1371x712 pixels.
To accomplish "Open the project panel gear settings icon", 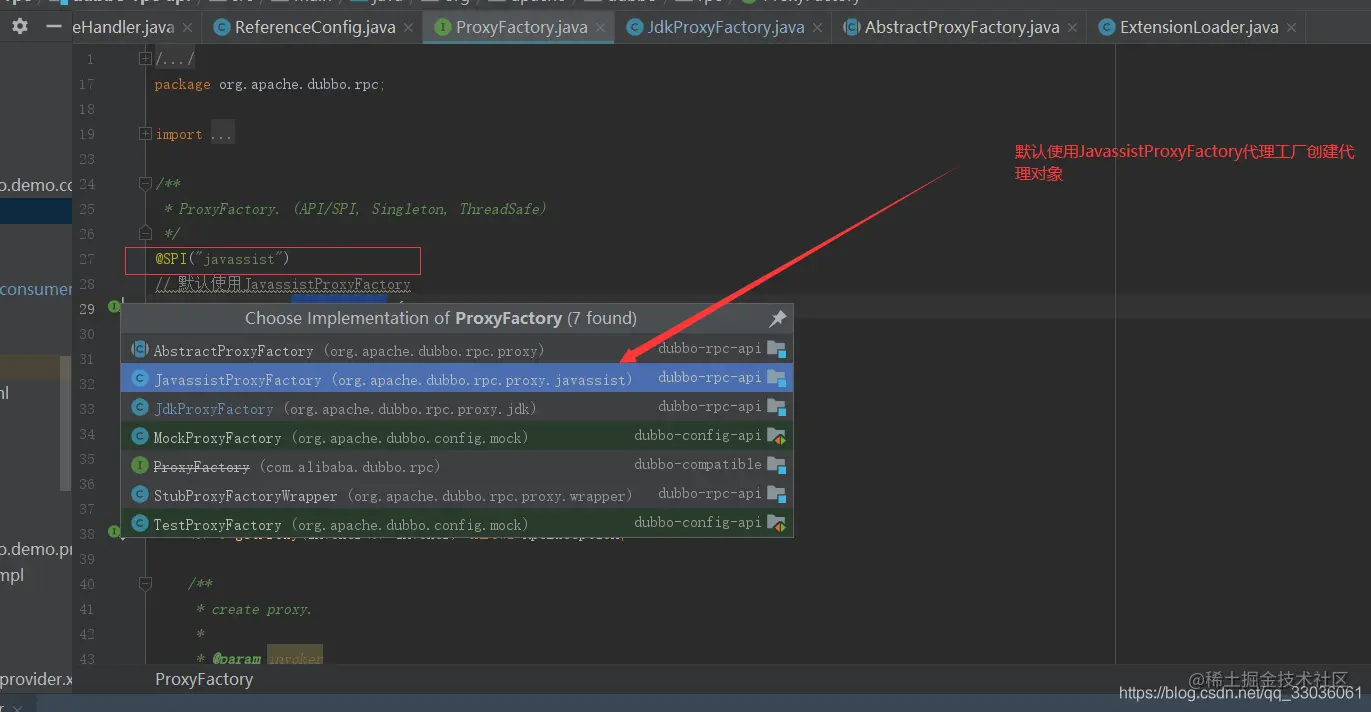I will tap(20, 27).
